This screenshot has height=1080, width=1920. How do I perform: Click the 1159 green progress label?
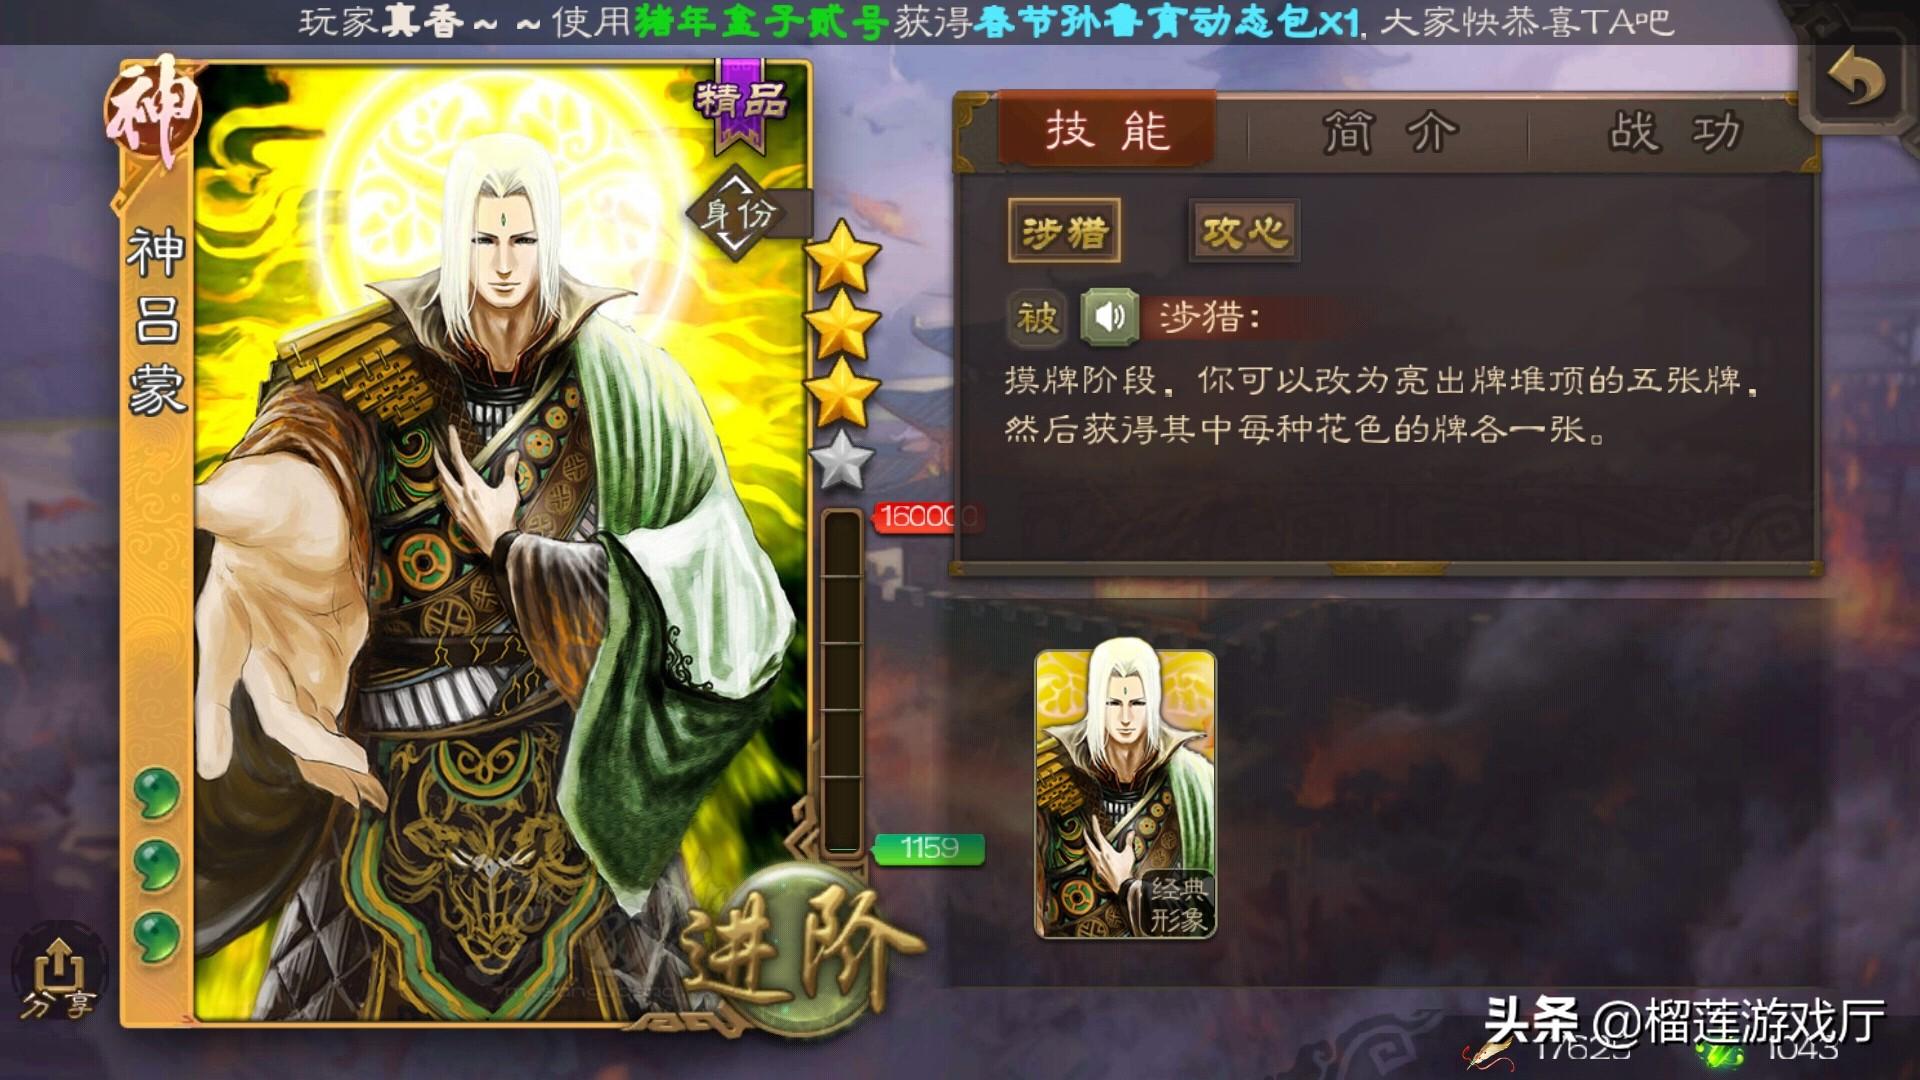click(x=929, y=849)
